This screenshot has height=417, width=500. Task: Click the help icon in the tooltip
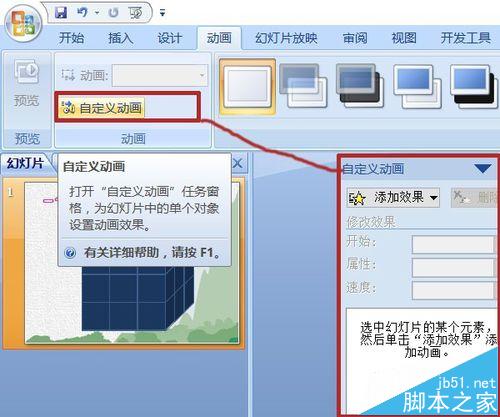pyautogui.click(x=70, y=253)
